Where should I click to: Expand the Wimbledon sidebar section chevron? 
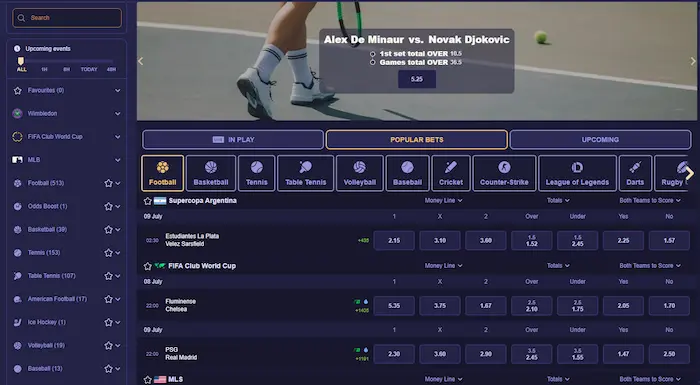point(117,113)
